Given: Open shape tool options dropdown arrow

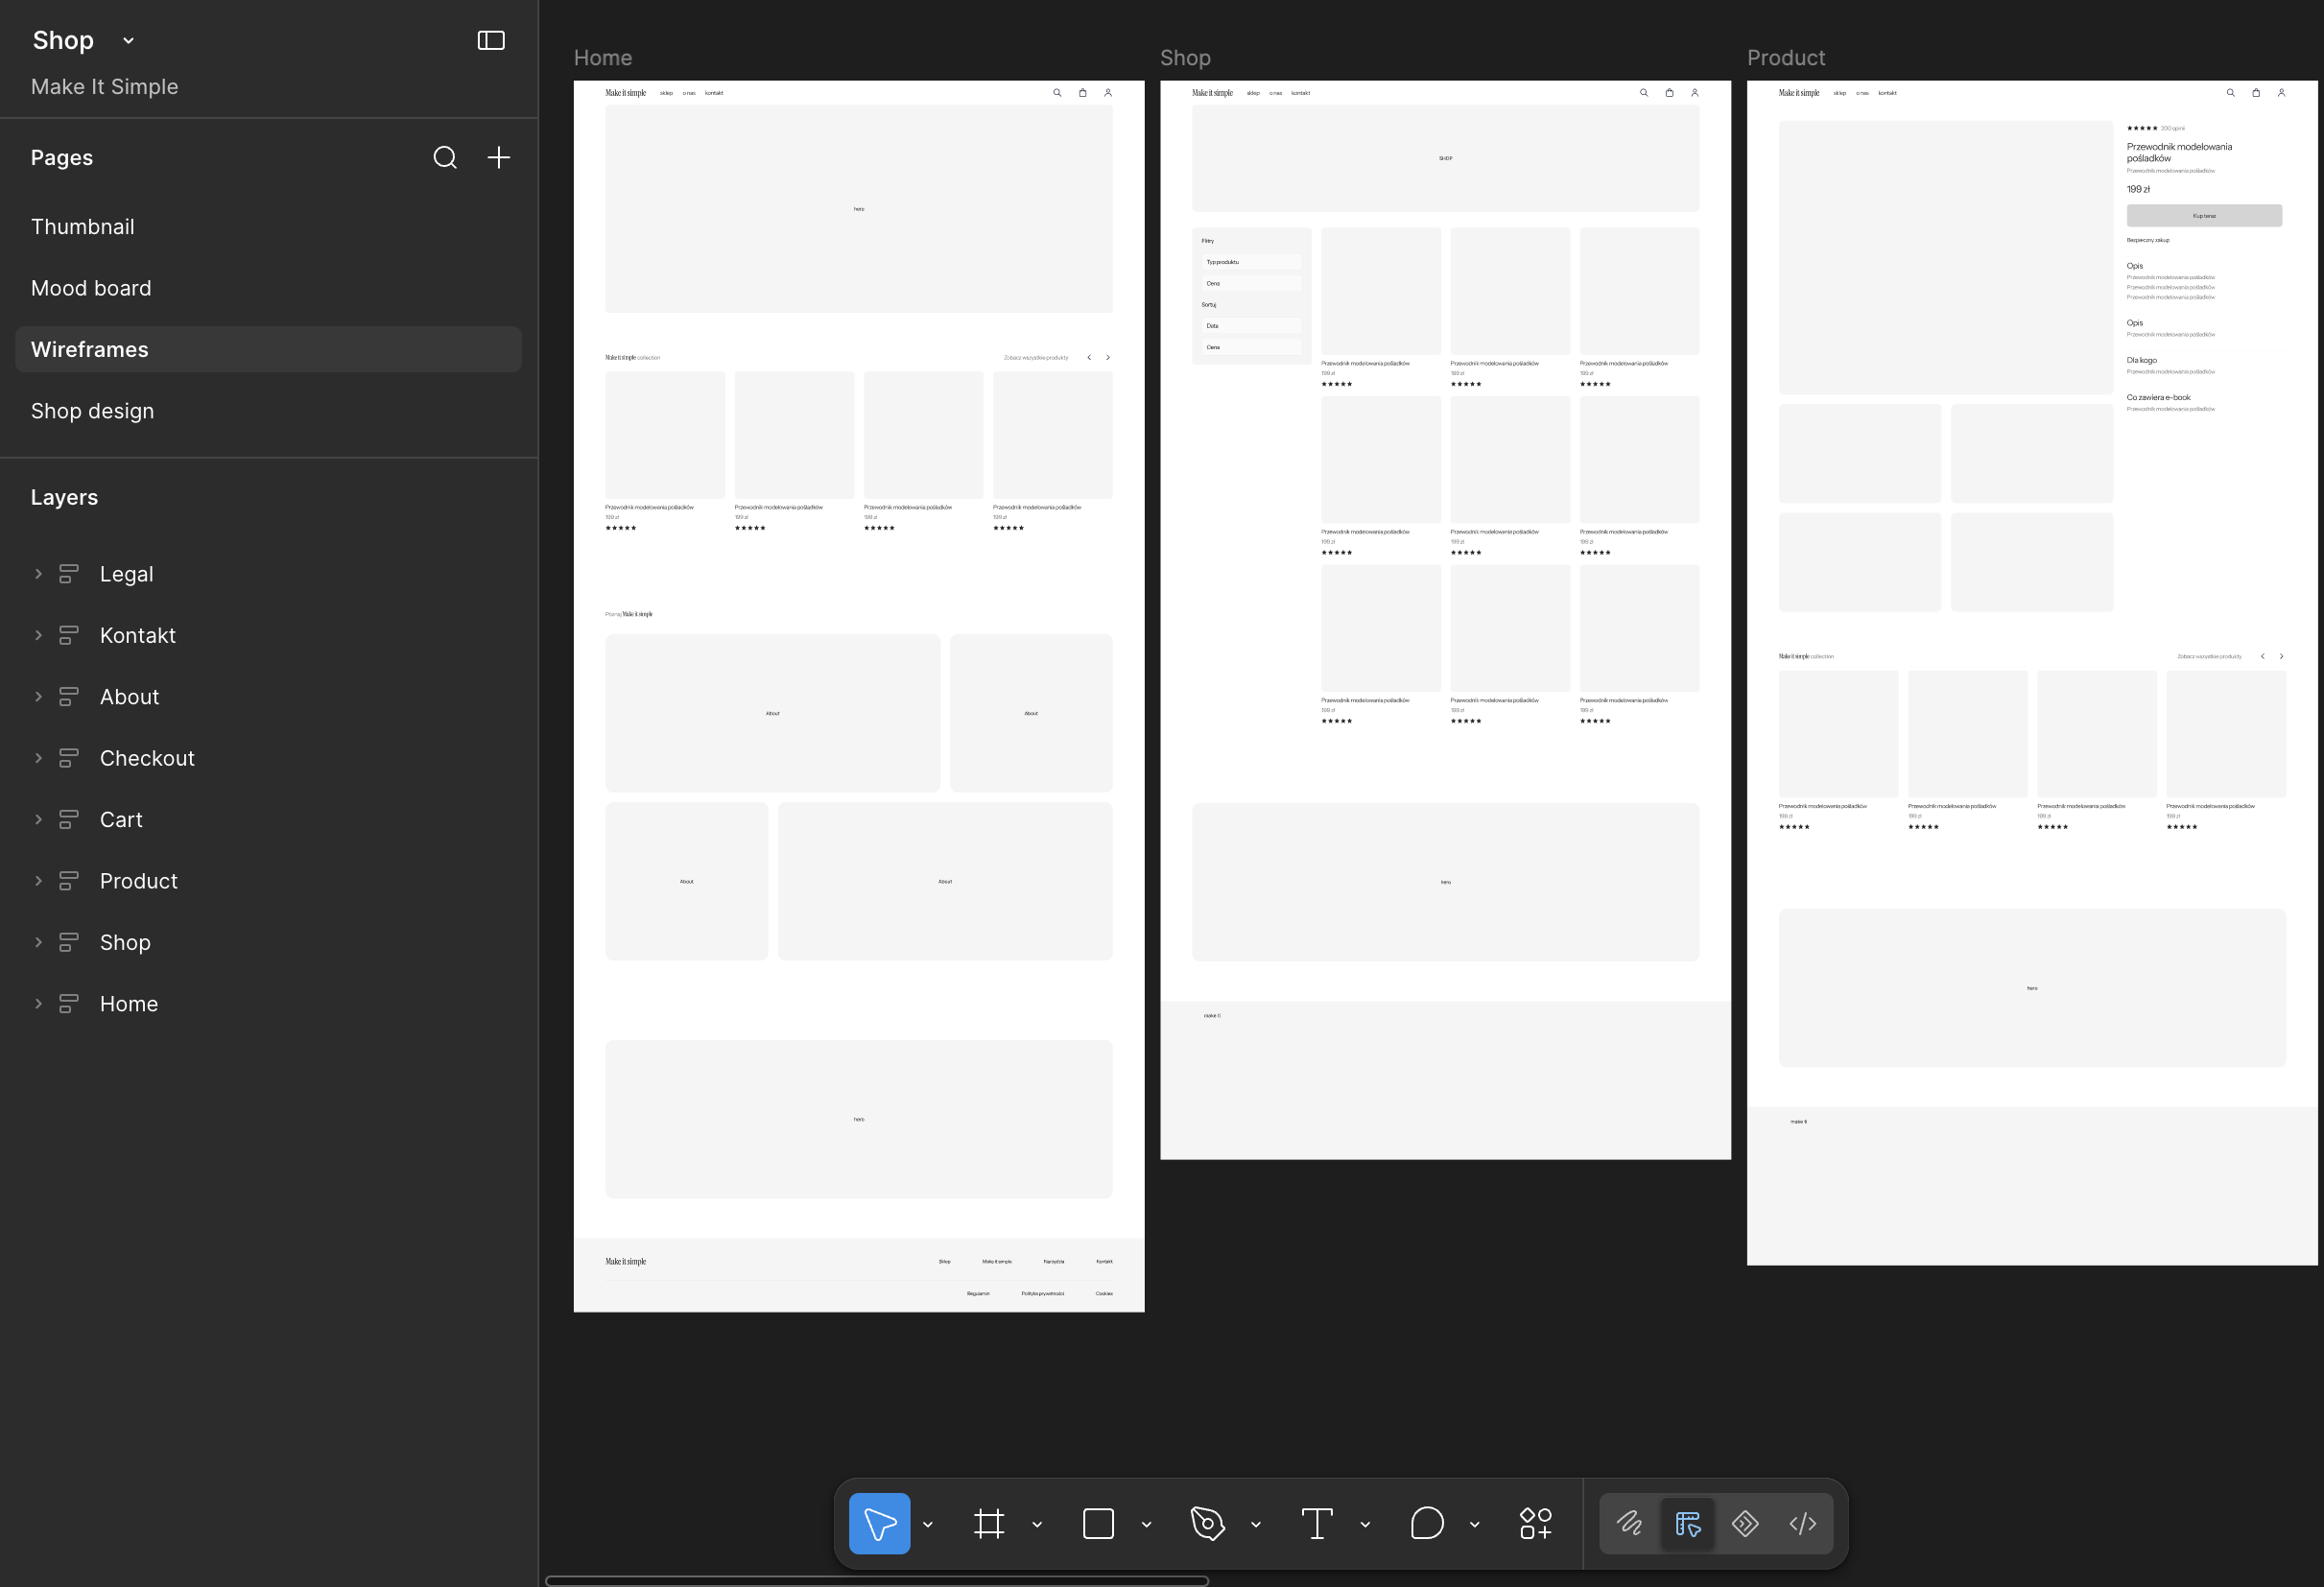Looking at the screenshot, I should click(x=1147, y=1524).
